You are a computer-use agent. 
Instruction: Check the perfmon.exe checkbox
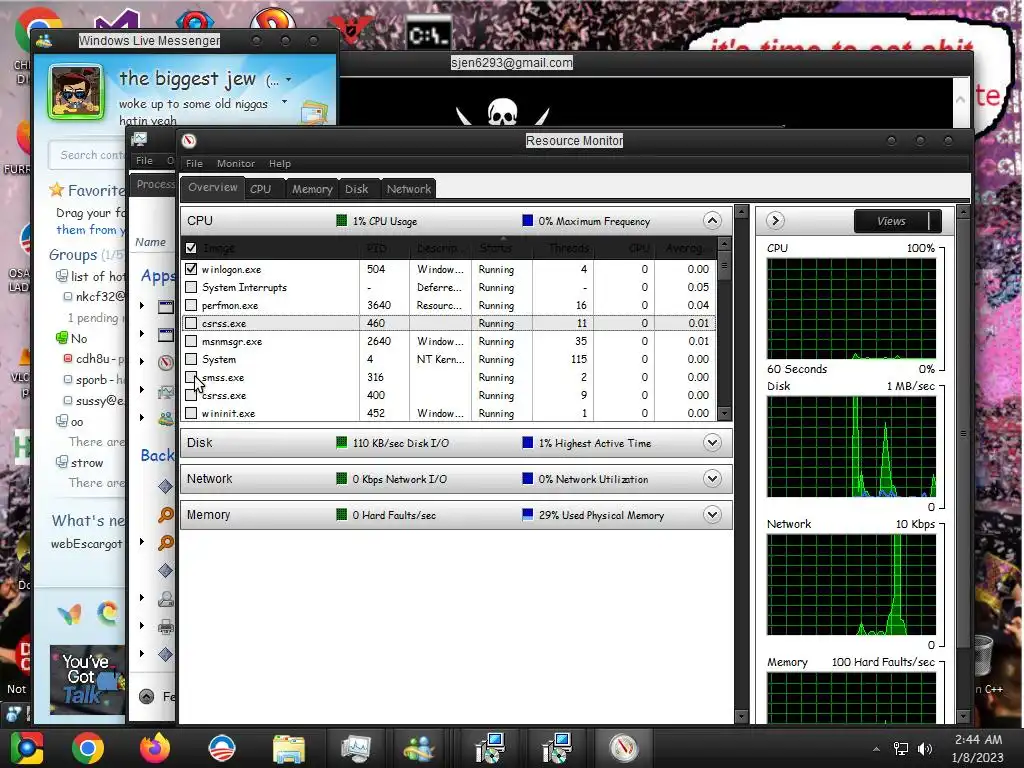pyautogui.click(x=191, y=305)
